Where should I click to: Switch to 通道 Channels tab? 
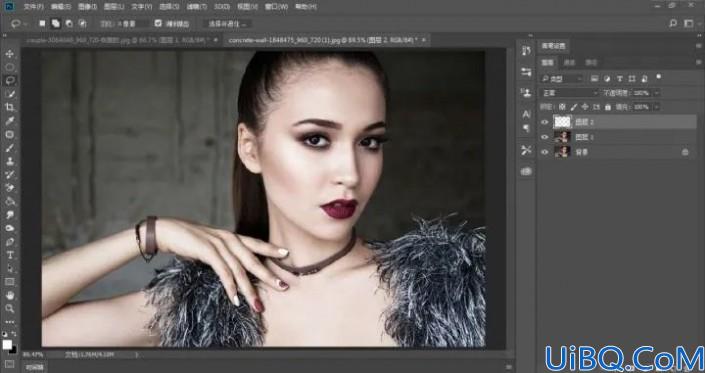point(569,62)
